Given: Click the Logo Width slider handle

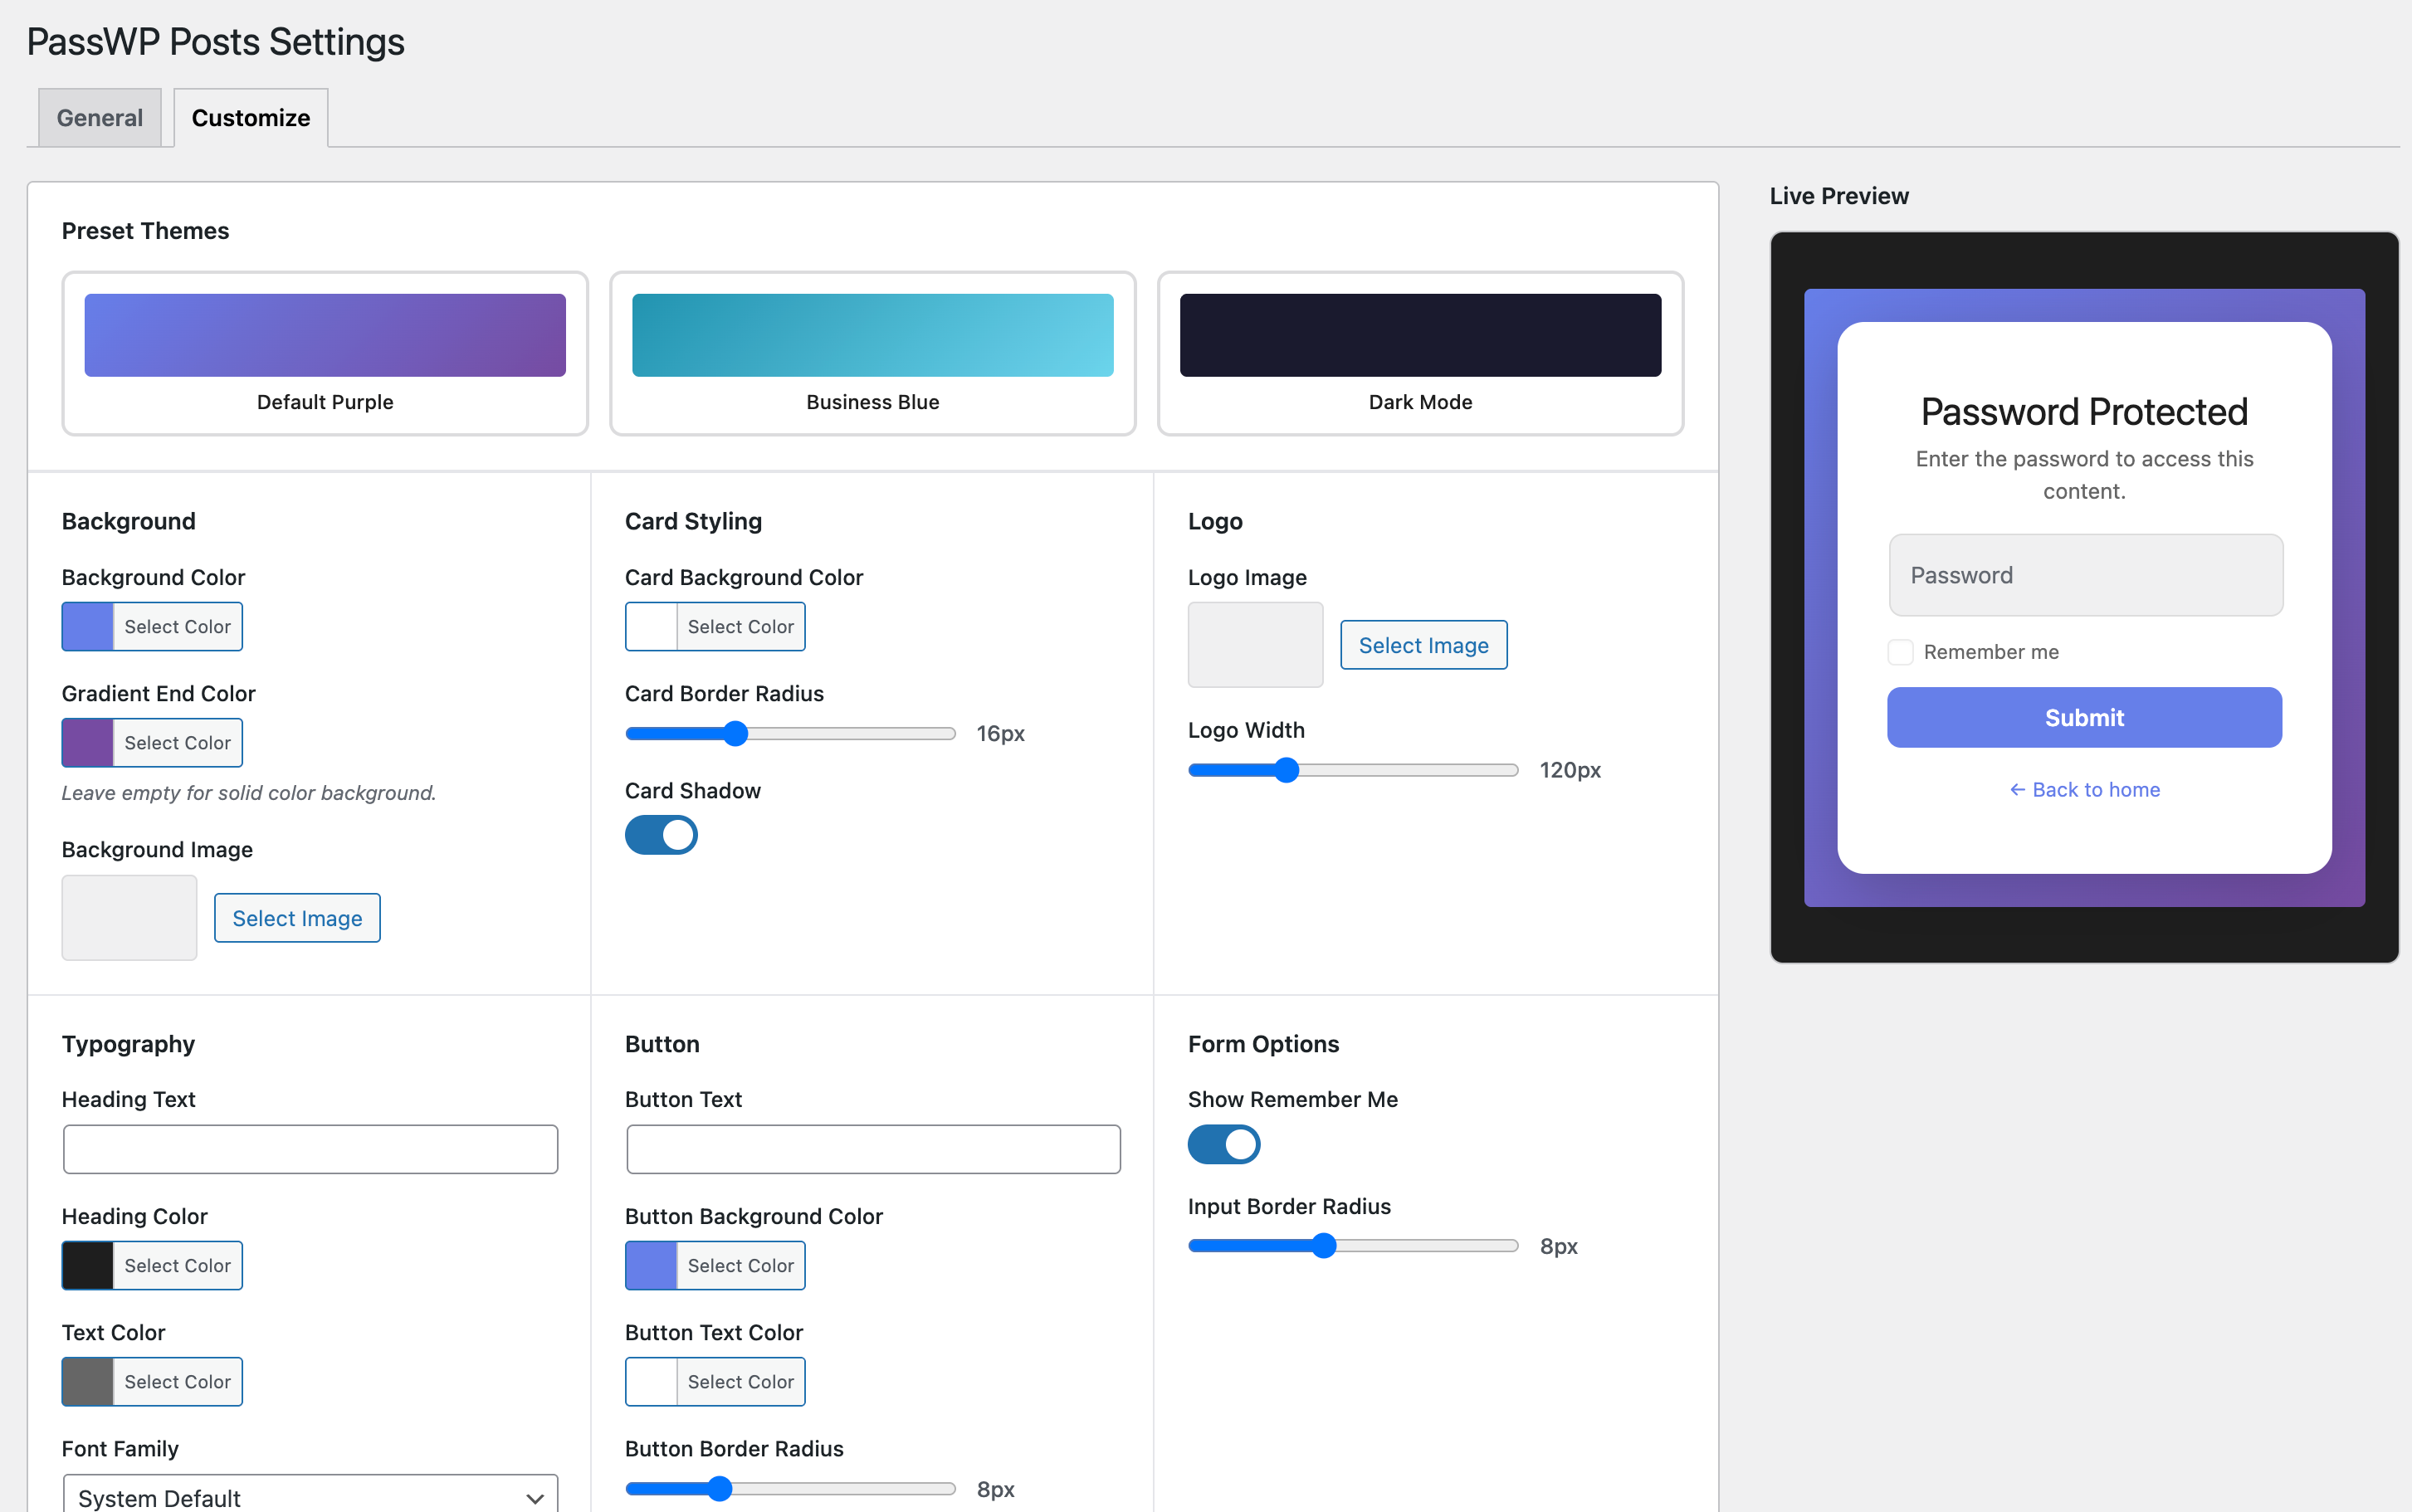Looking at the screenshot, I should pos(1287,770).
